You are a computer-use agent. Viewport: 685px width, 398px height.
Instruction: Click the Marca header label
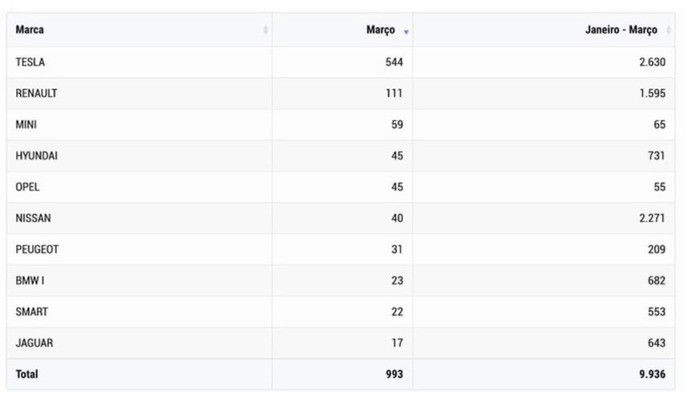[x=30, y=30]
